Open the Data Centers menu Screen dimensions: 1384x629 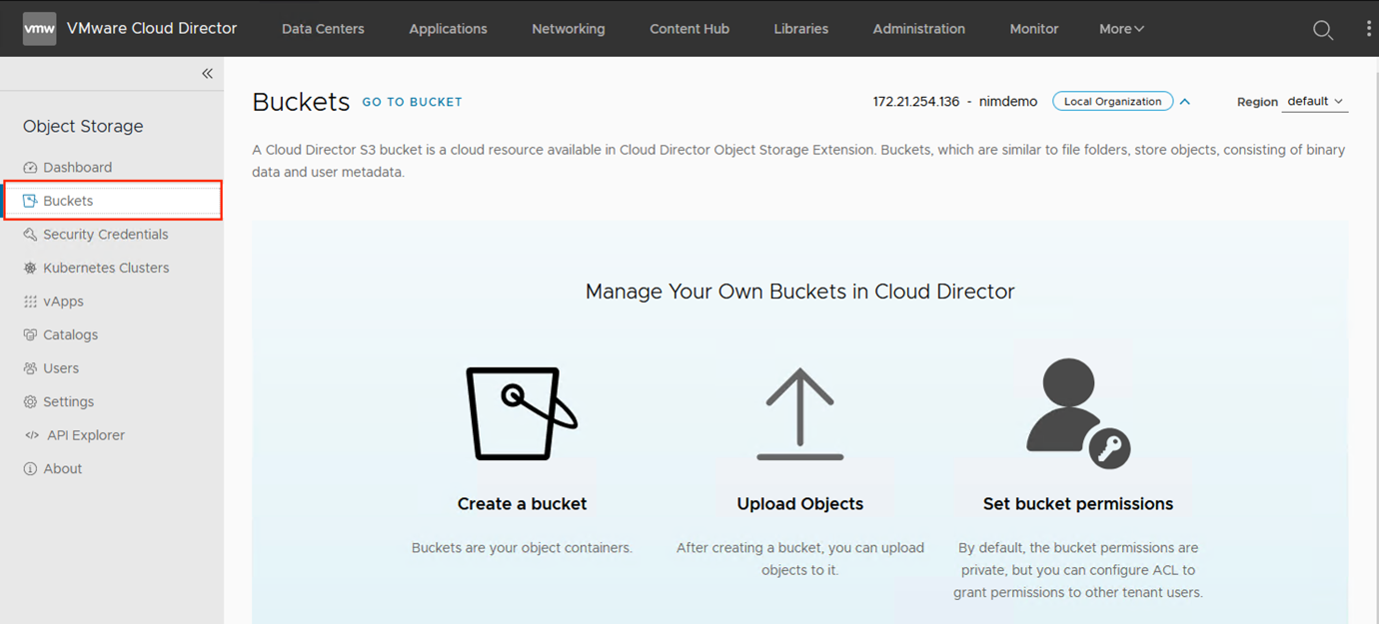pyautogui.click(x=323, y=29)
